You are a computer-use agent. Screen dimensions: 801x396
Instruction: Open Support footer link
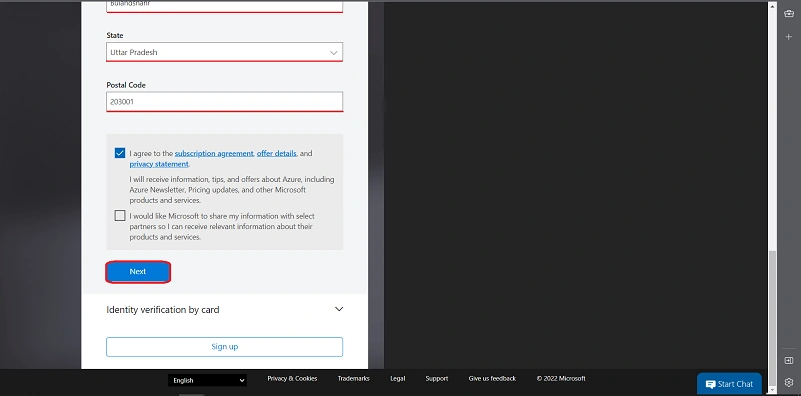coord(437,379)
